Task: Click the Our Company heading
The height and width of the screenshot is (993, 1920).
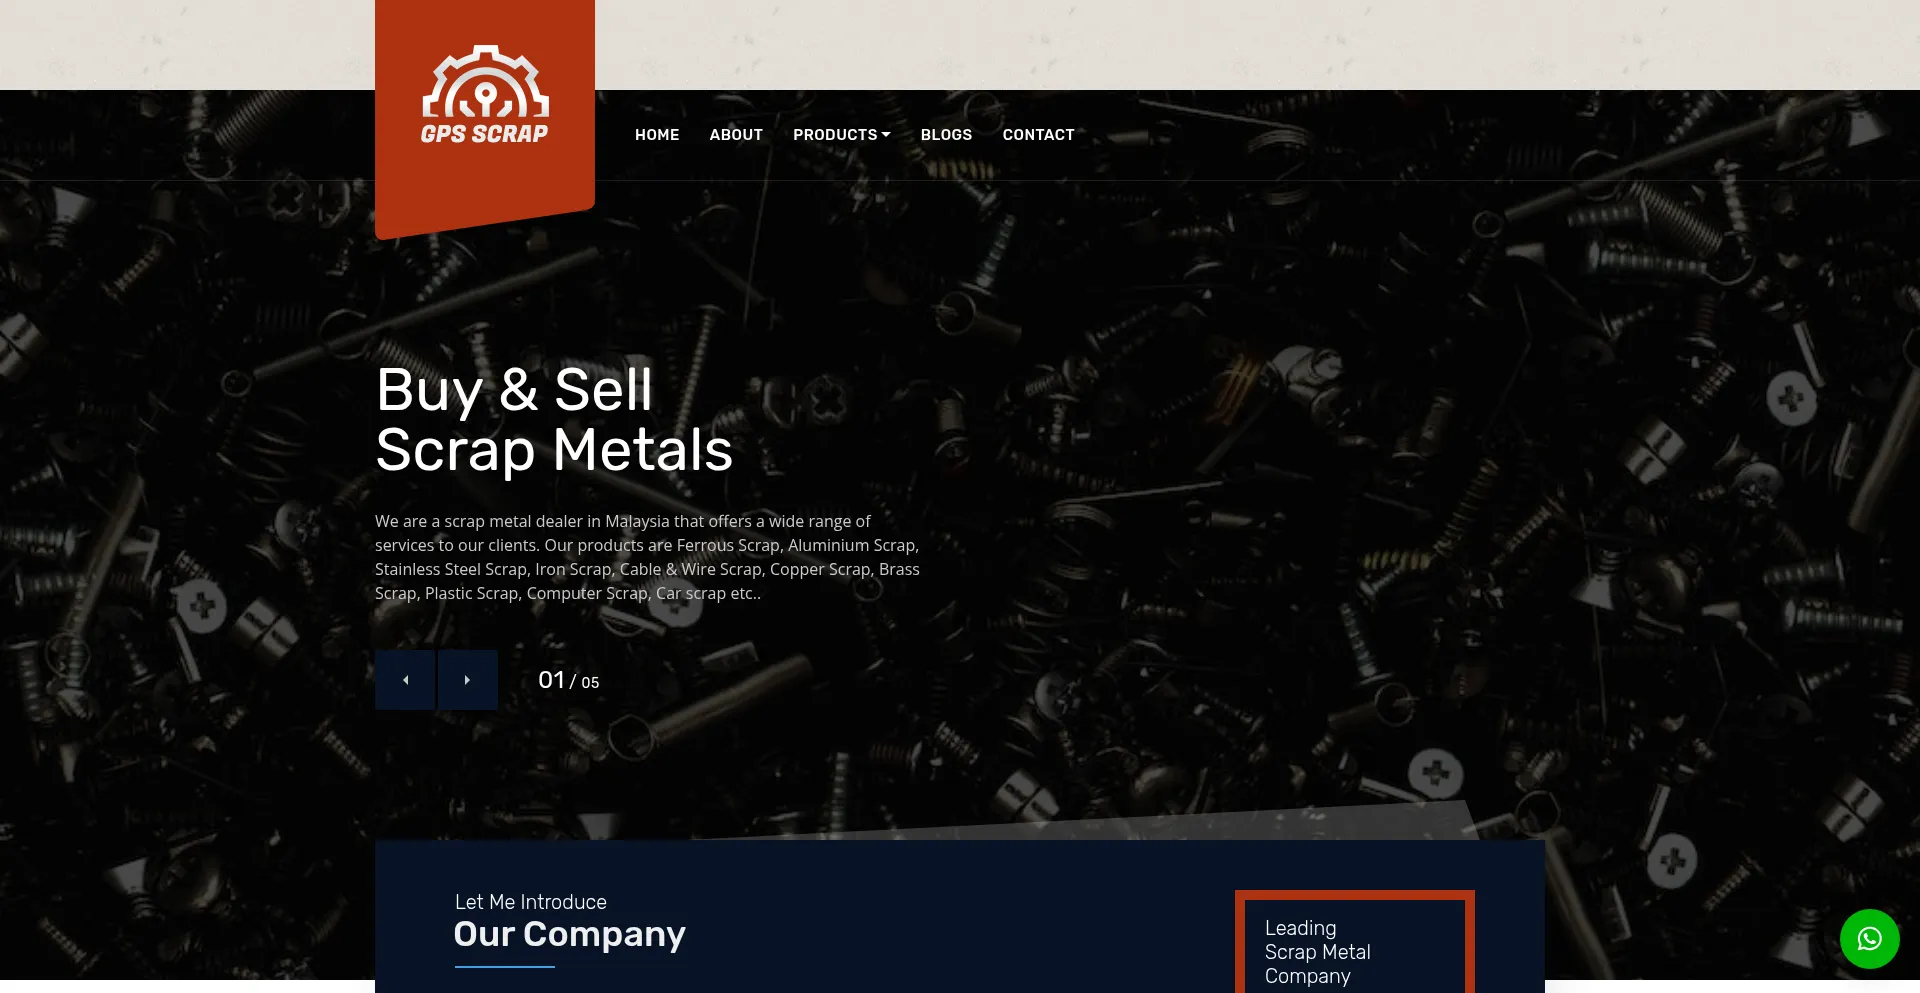Action: coord(570,934)
